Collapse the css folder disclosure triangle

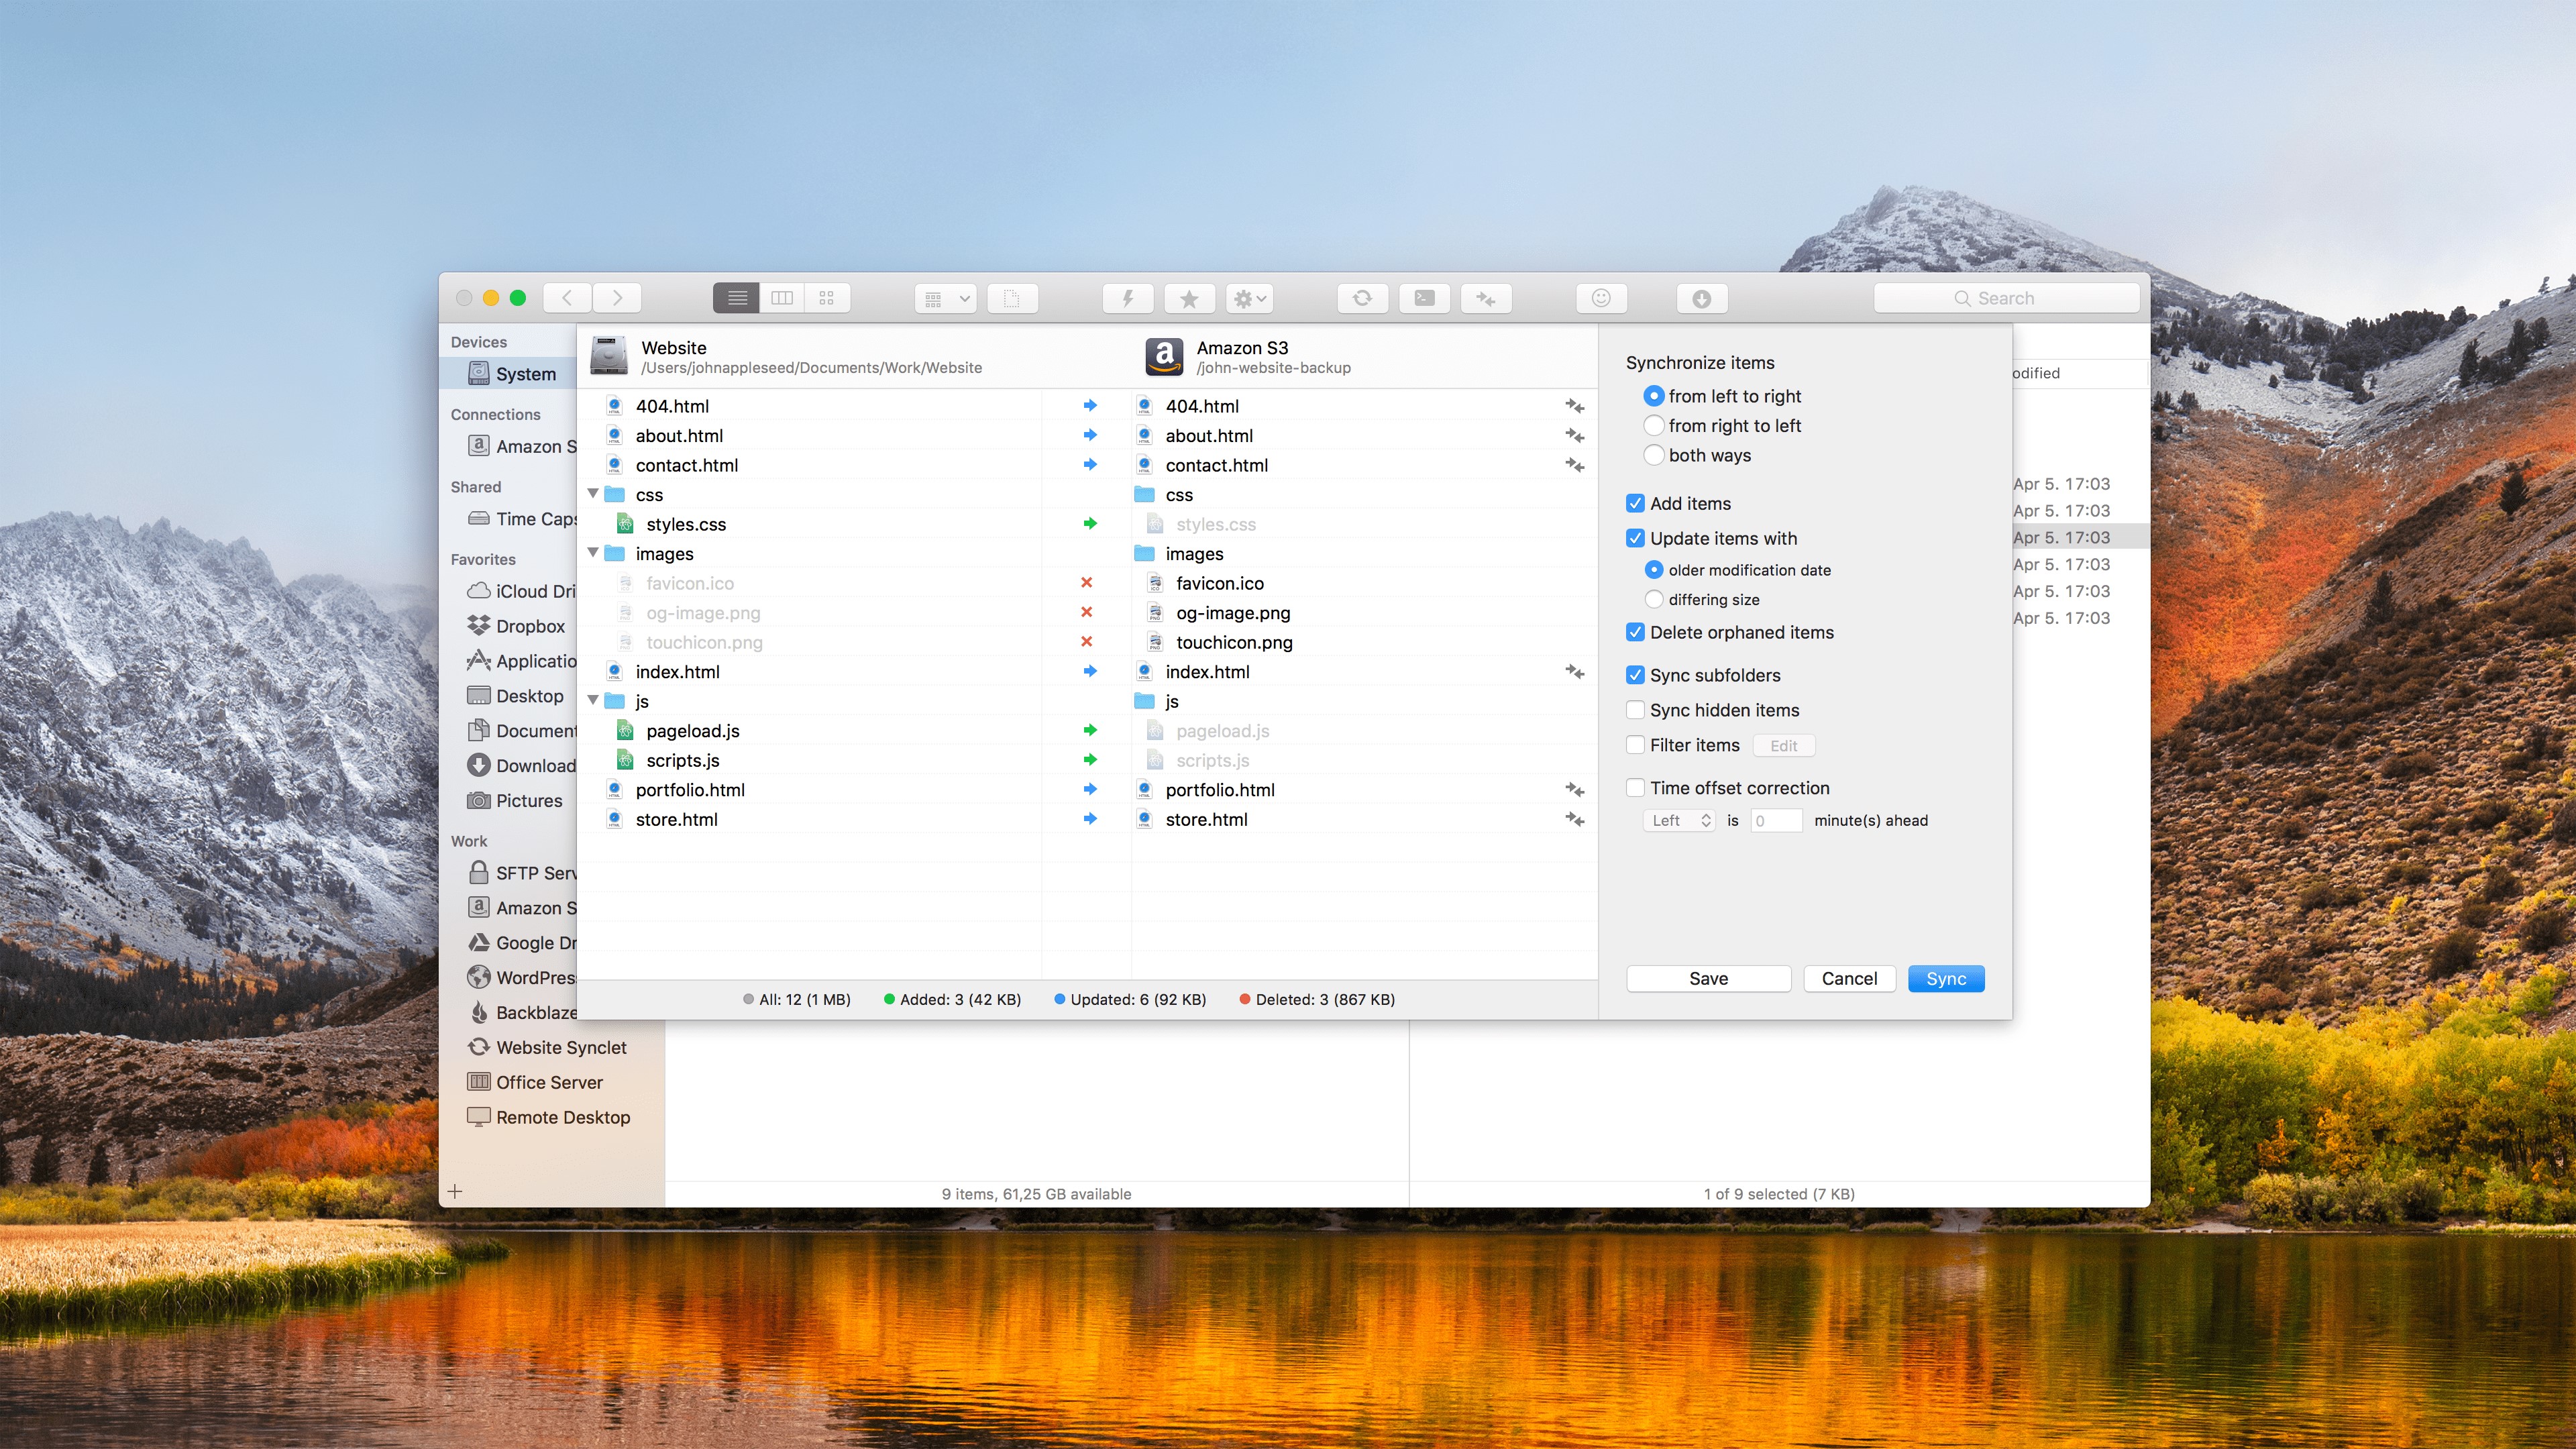(x=593, y=494)
